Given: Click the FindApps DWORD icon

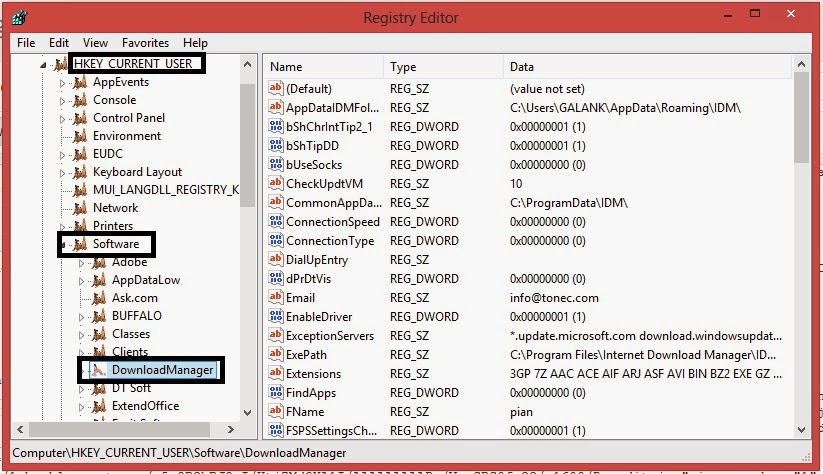Looking at the screenshot, I should tap(276, 392).
